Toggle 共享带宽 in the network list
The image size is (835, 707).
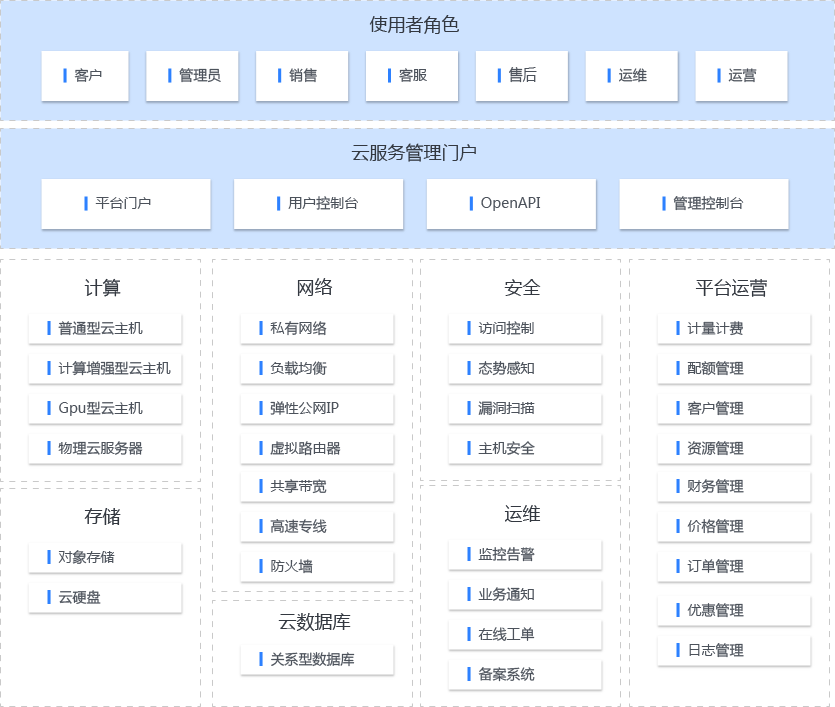(317, 488)
